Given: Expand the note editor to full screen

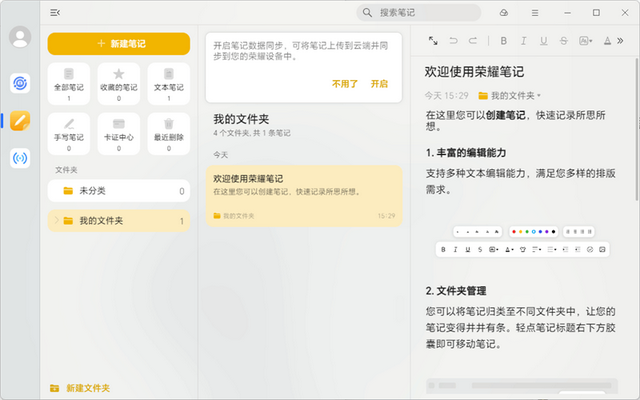Looking at the screenshot, I should click(433, 40).
